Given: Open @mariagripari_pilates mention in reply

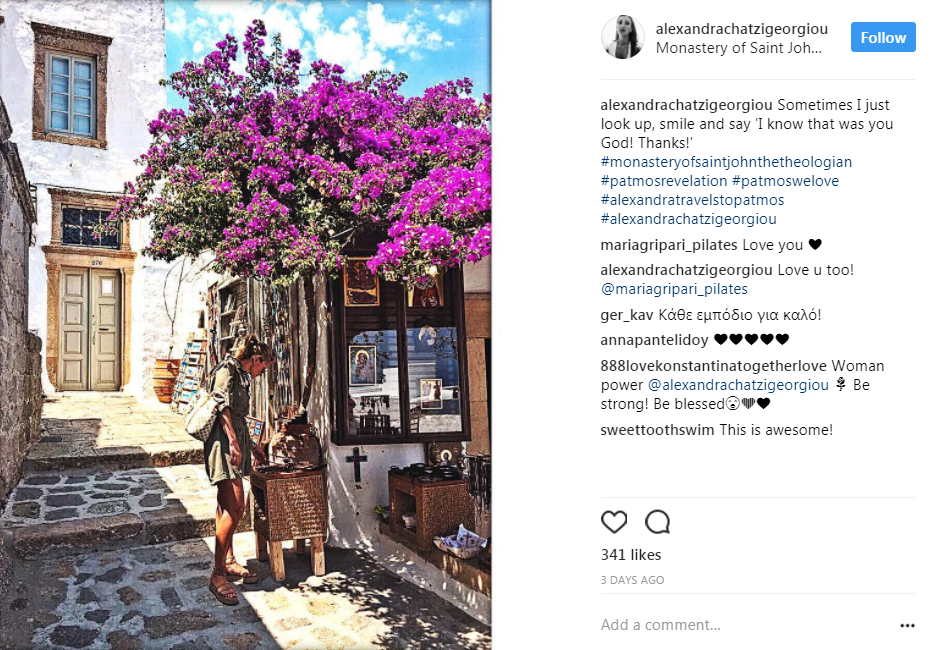Looking at the screenshot, I should 674,289.
